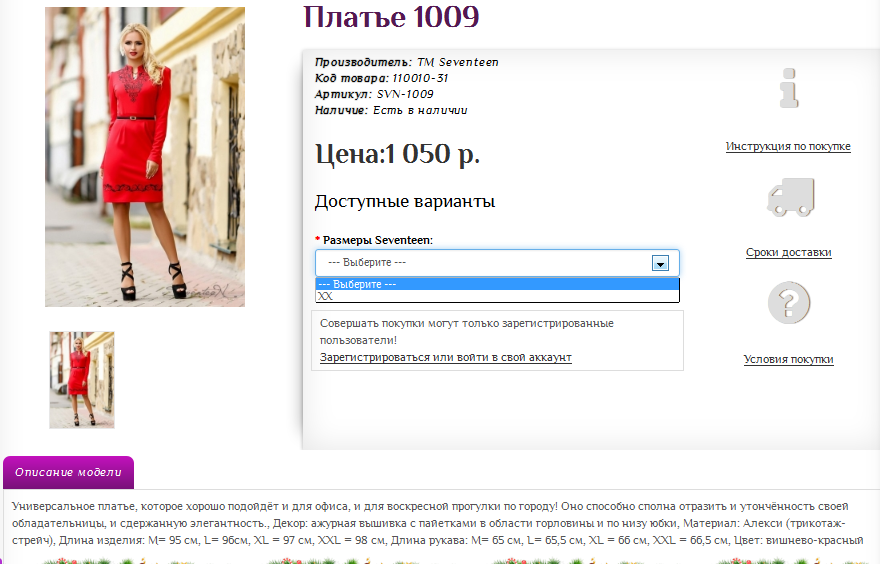Open the Сроки доставки link
The width and height of the screenshot is (880, 564).
789,253
